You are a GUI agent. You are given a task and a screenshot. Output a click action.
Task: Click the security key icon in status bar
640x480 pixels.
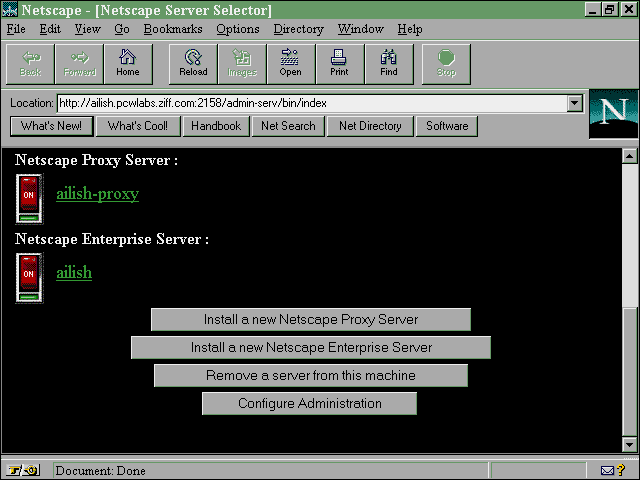point(23,470)
